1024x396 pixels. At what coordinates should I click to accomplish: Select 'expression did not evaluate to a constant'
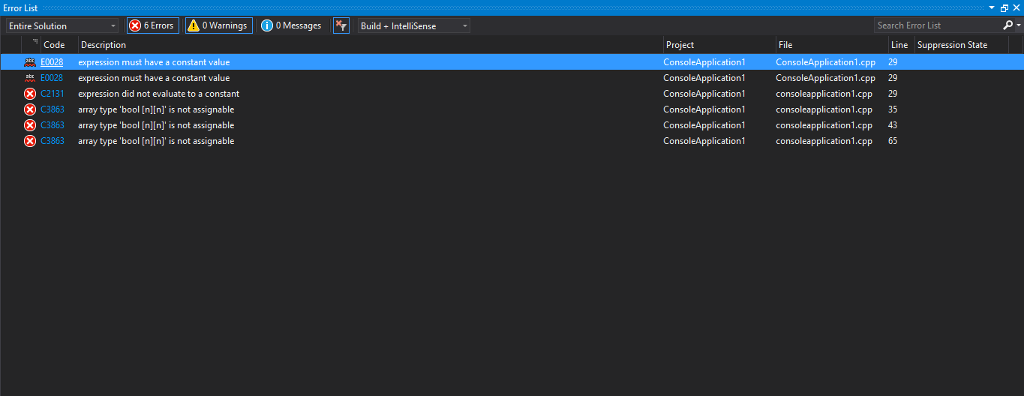[159, 93]
